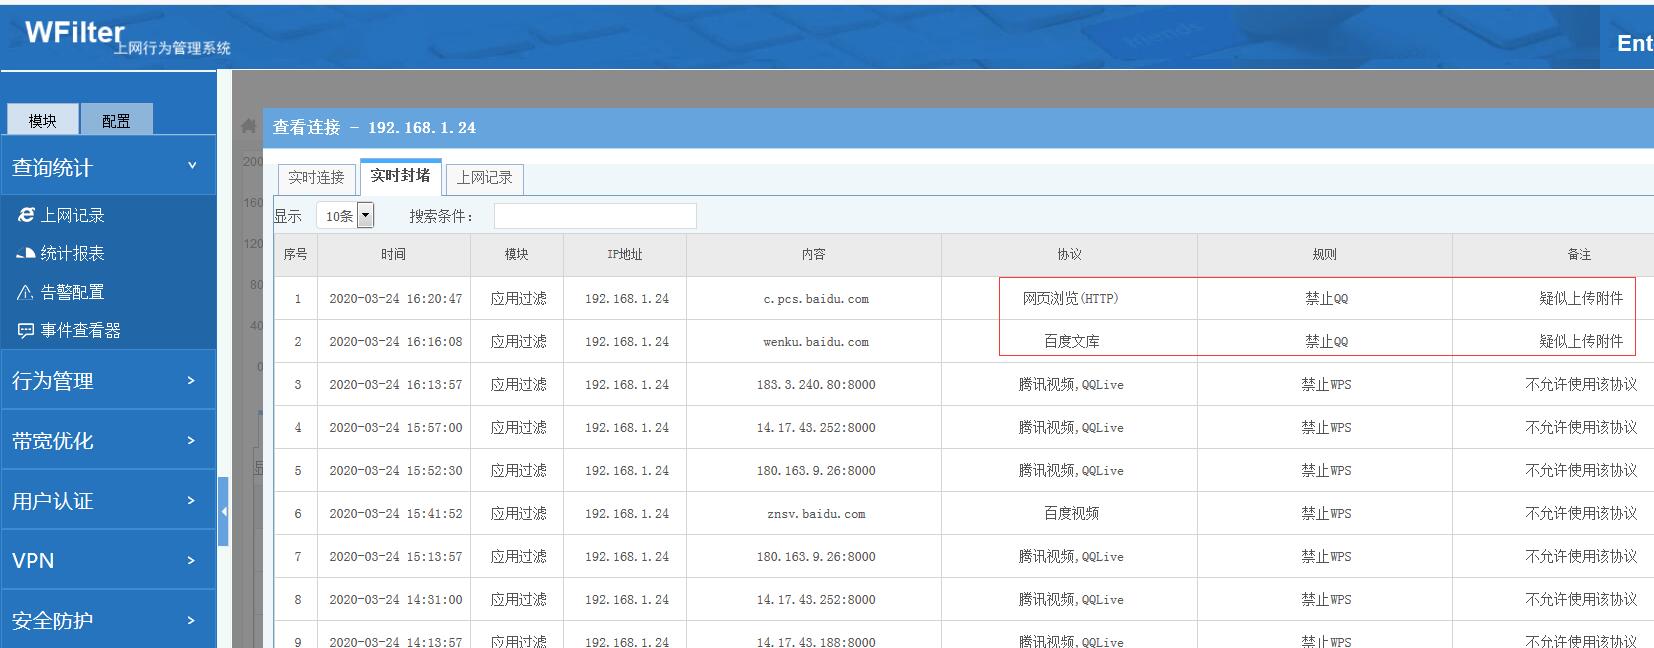Screen dimensions: 1654x648
Task: Click the 搜索条件 search input field
Action: 595,216
